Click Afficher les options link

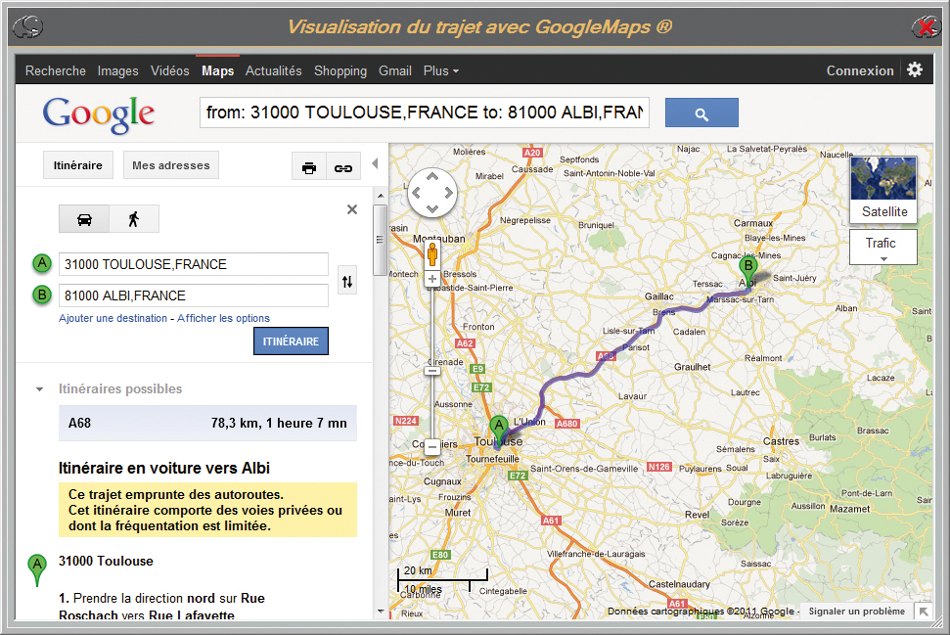(x=224, y=318)
